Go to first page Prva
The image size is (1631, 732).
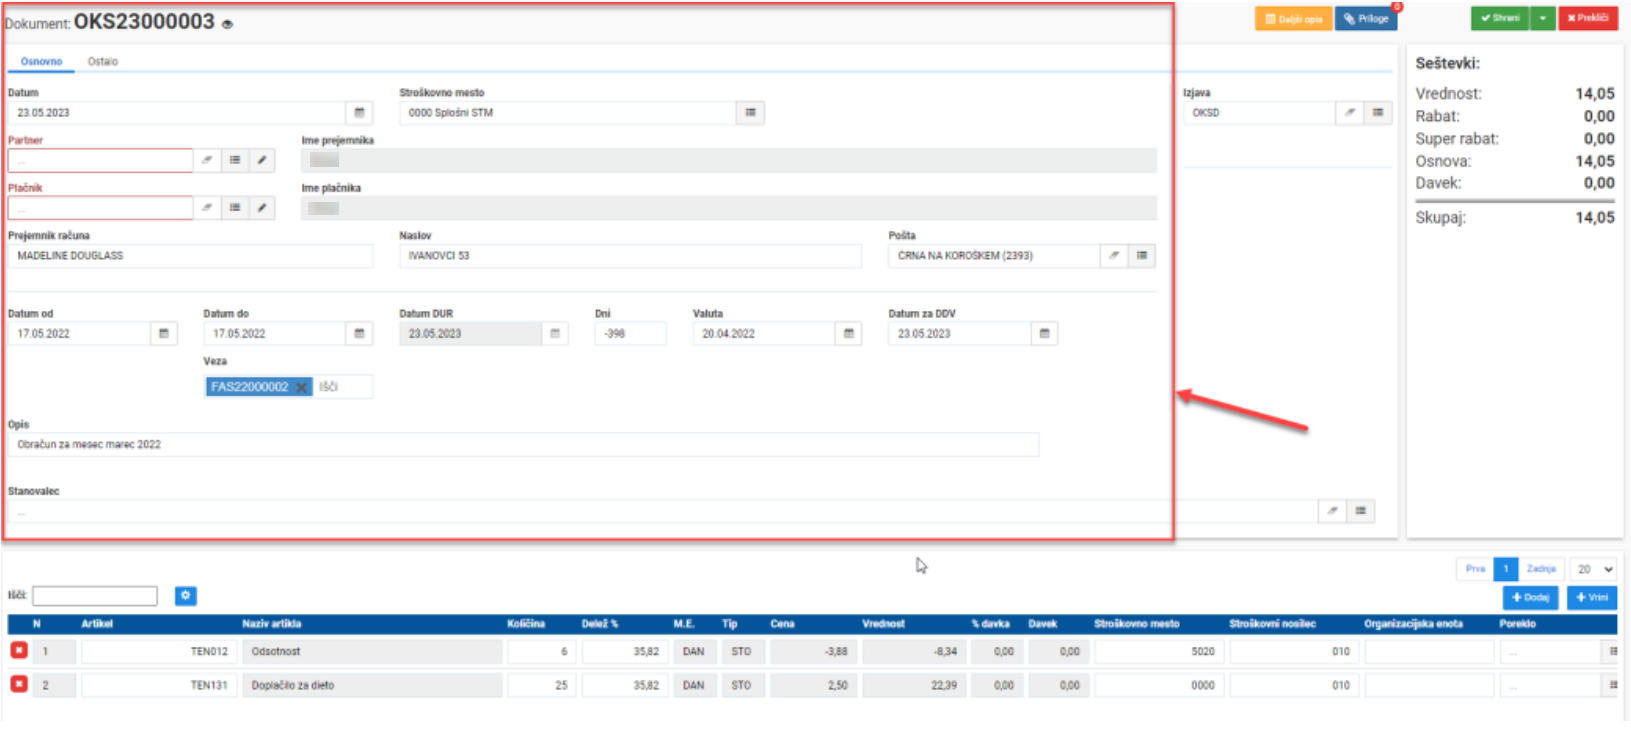coord(1475,569)
